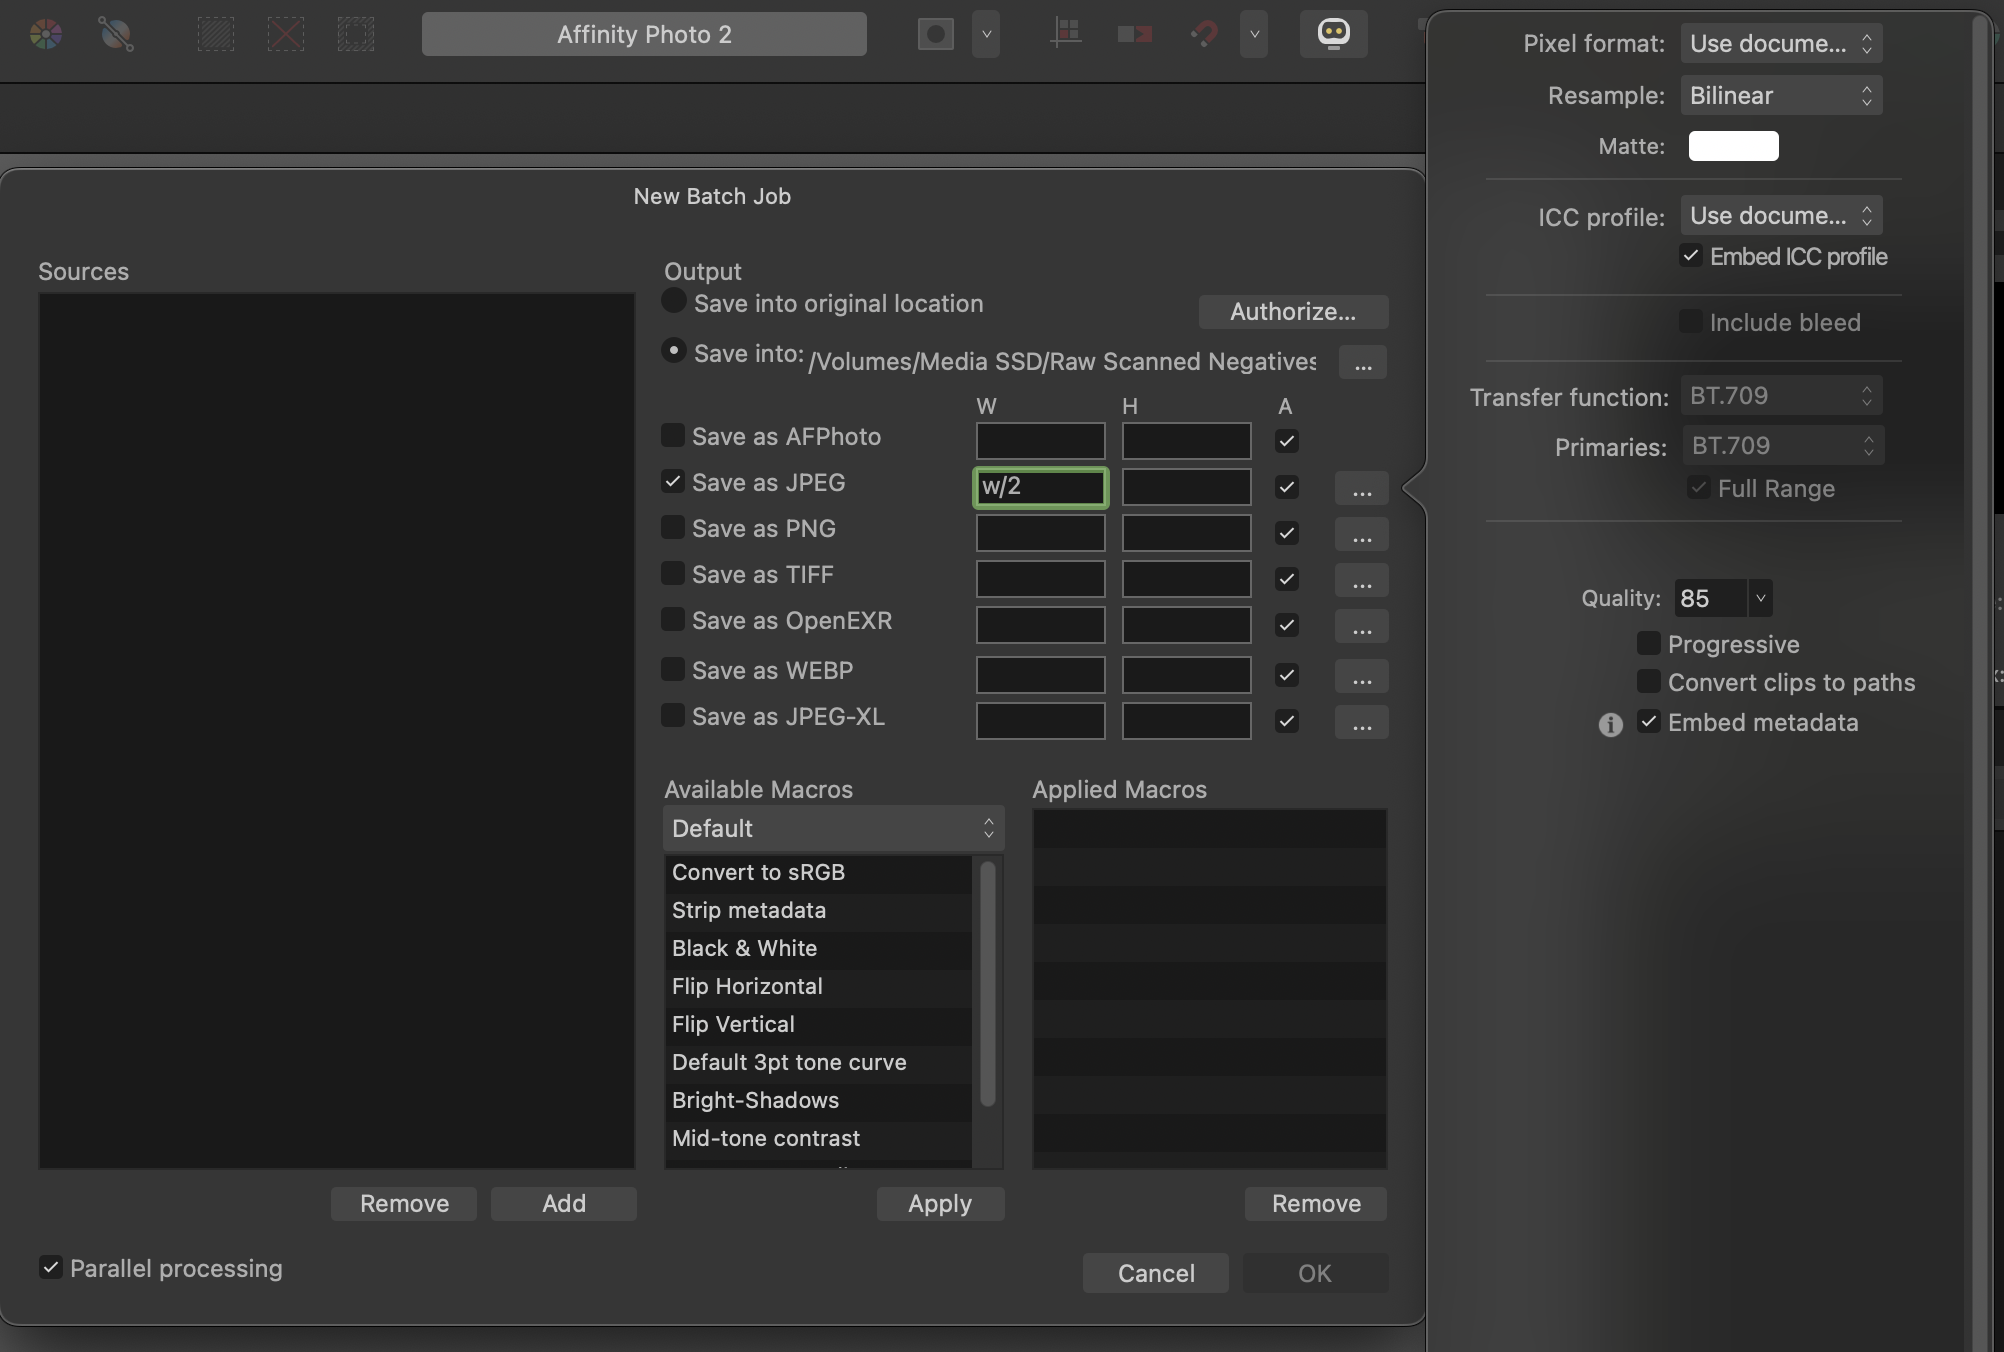Click the red and gray rectangles toolbar icon
2004x1352 pixels.
tap(1135, 35)
